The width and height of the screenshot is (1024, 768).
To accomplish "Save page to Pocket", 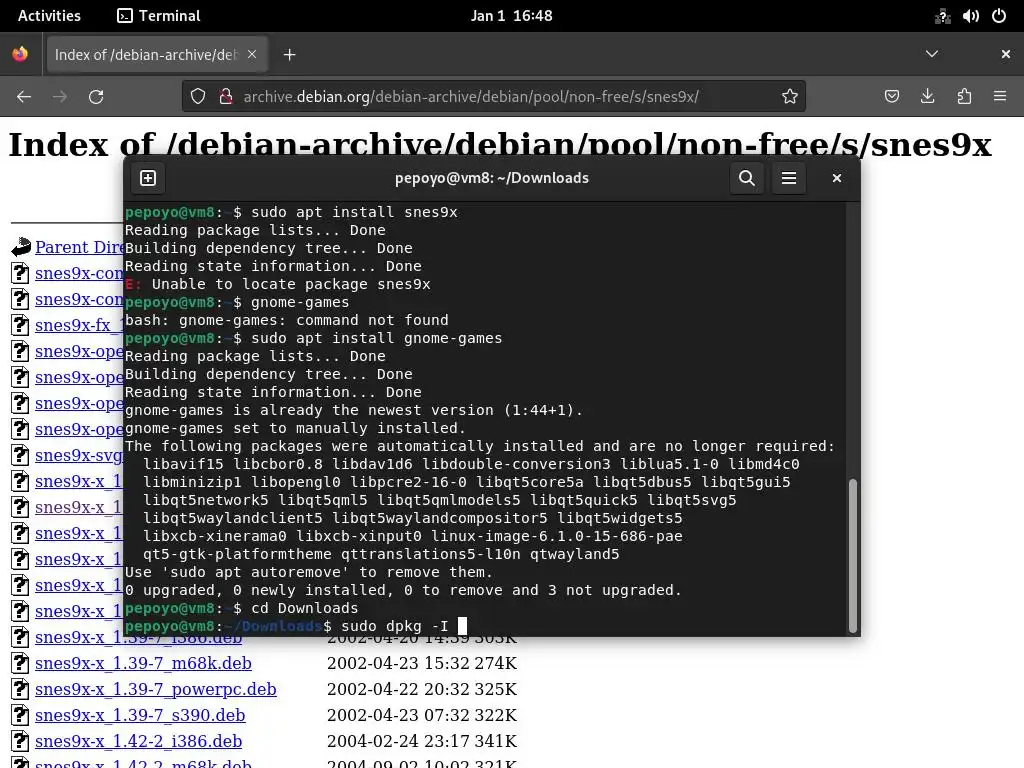I will pos(891,97).
